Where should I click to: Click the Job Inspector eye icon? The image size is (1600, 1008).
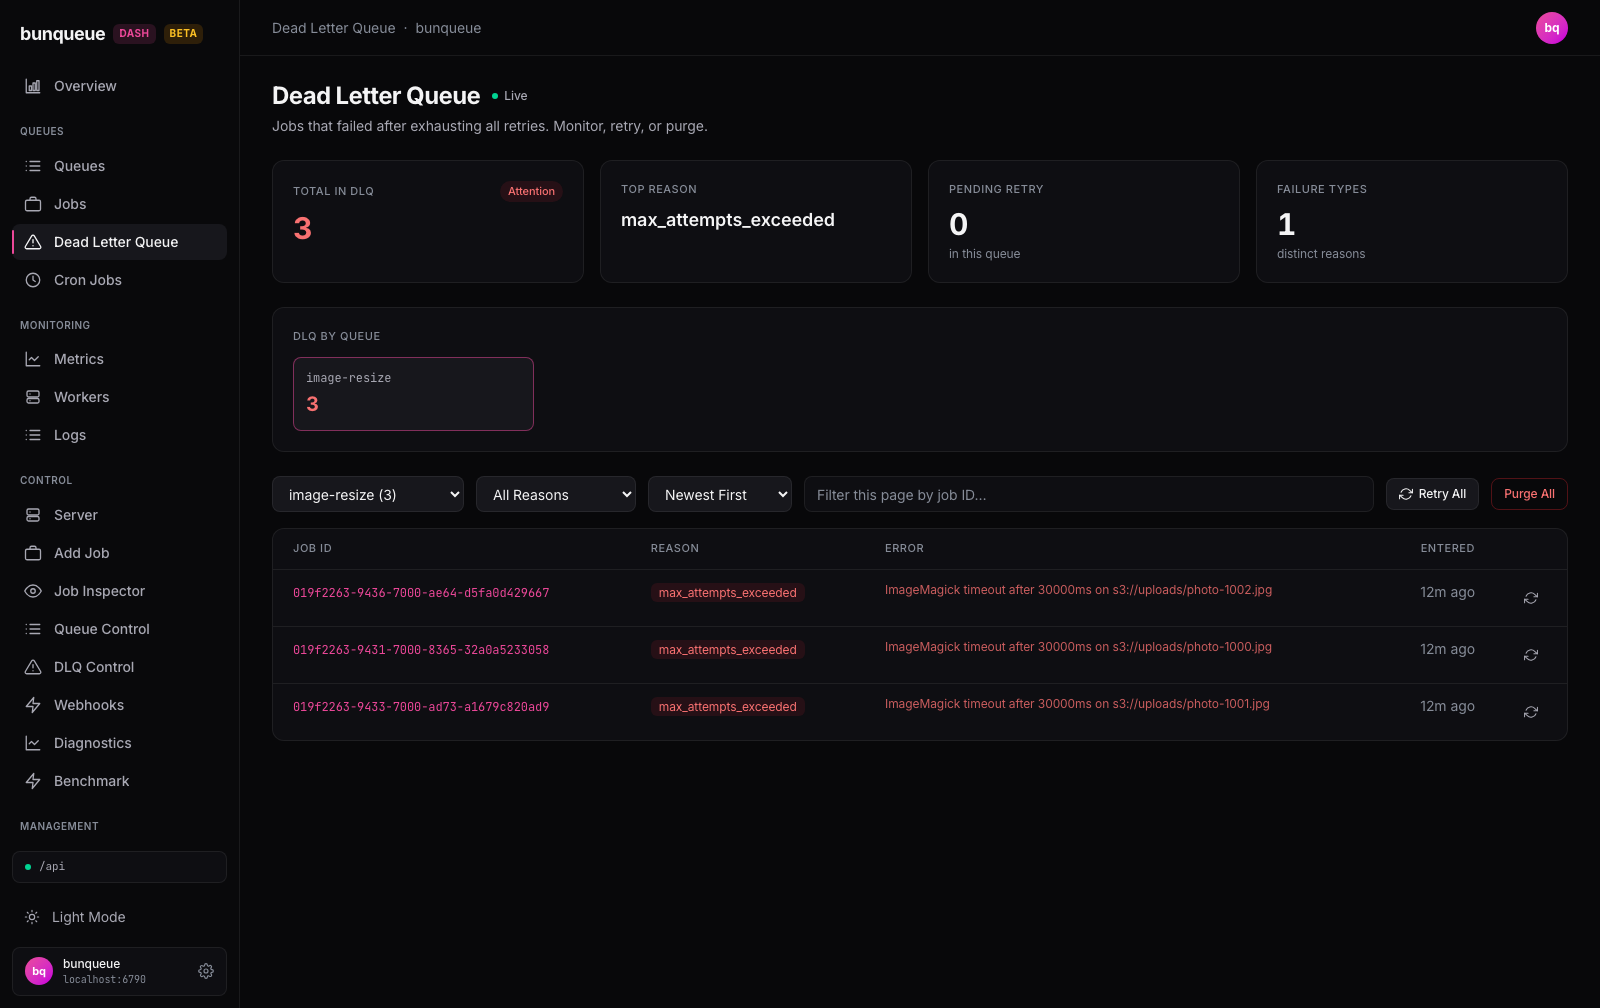[33, 591]
